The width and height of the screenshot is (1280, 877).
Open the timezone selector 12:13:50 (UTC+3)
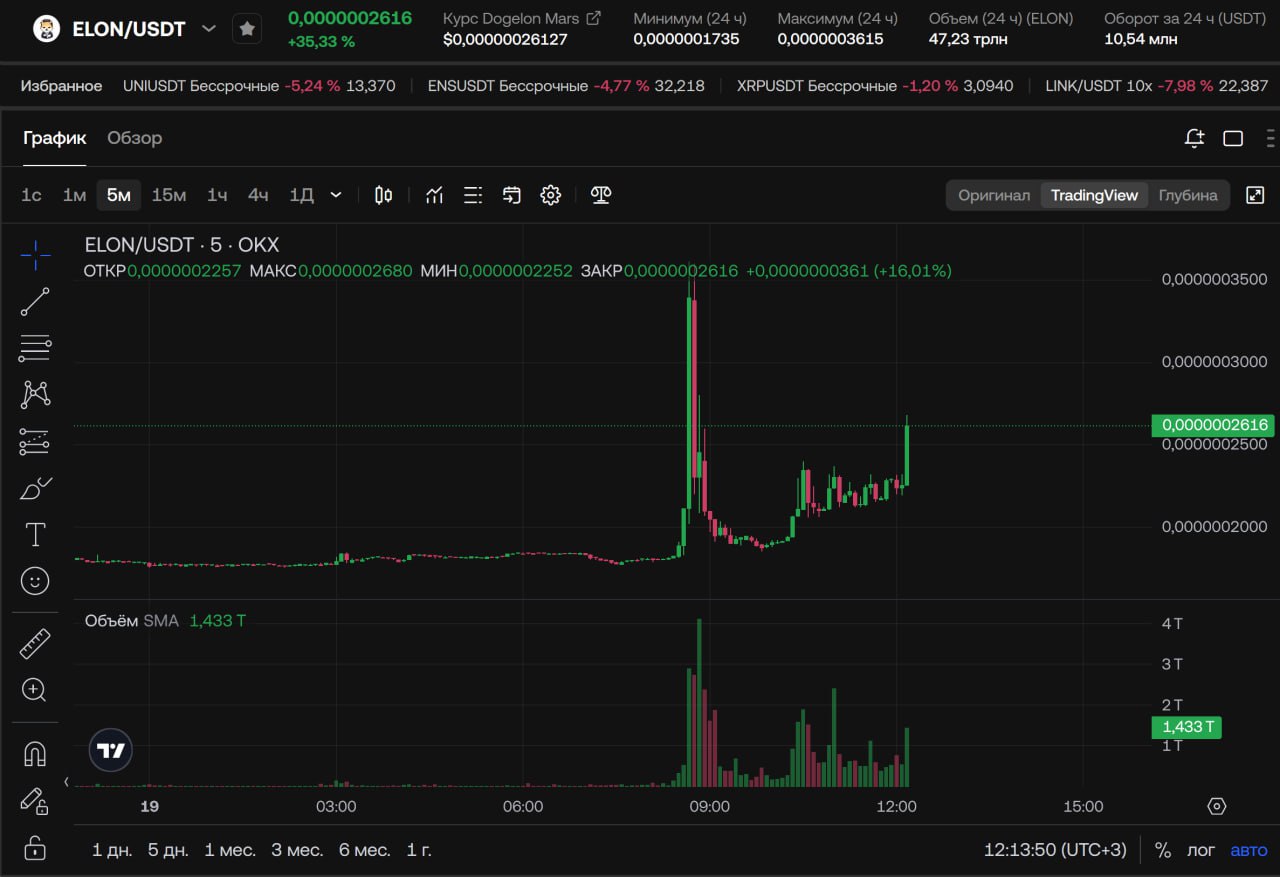click(x=1055, y=850)
